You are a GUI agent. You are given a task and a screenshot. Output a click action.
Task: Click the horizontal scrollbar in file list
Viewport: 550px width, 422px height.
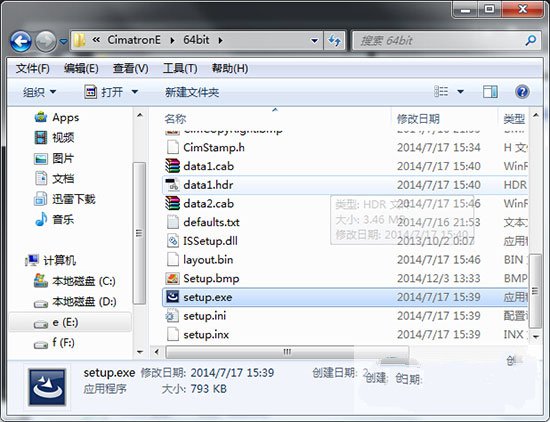[287, 352]
